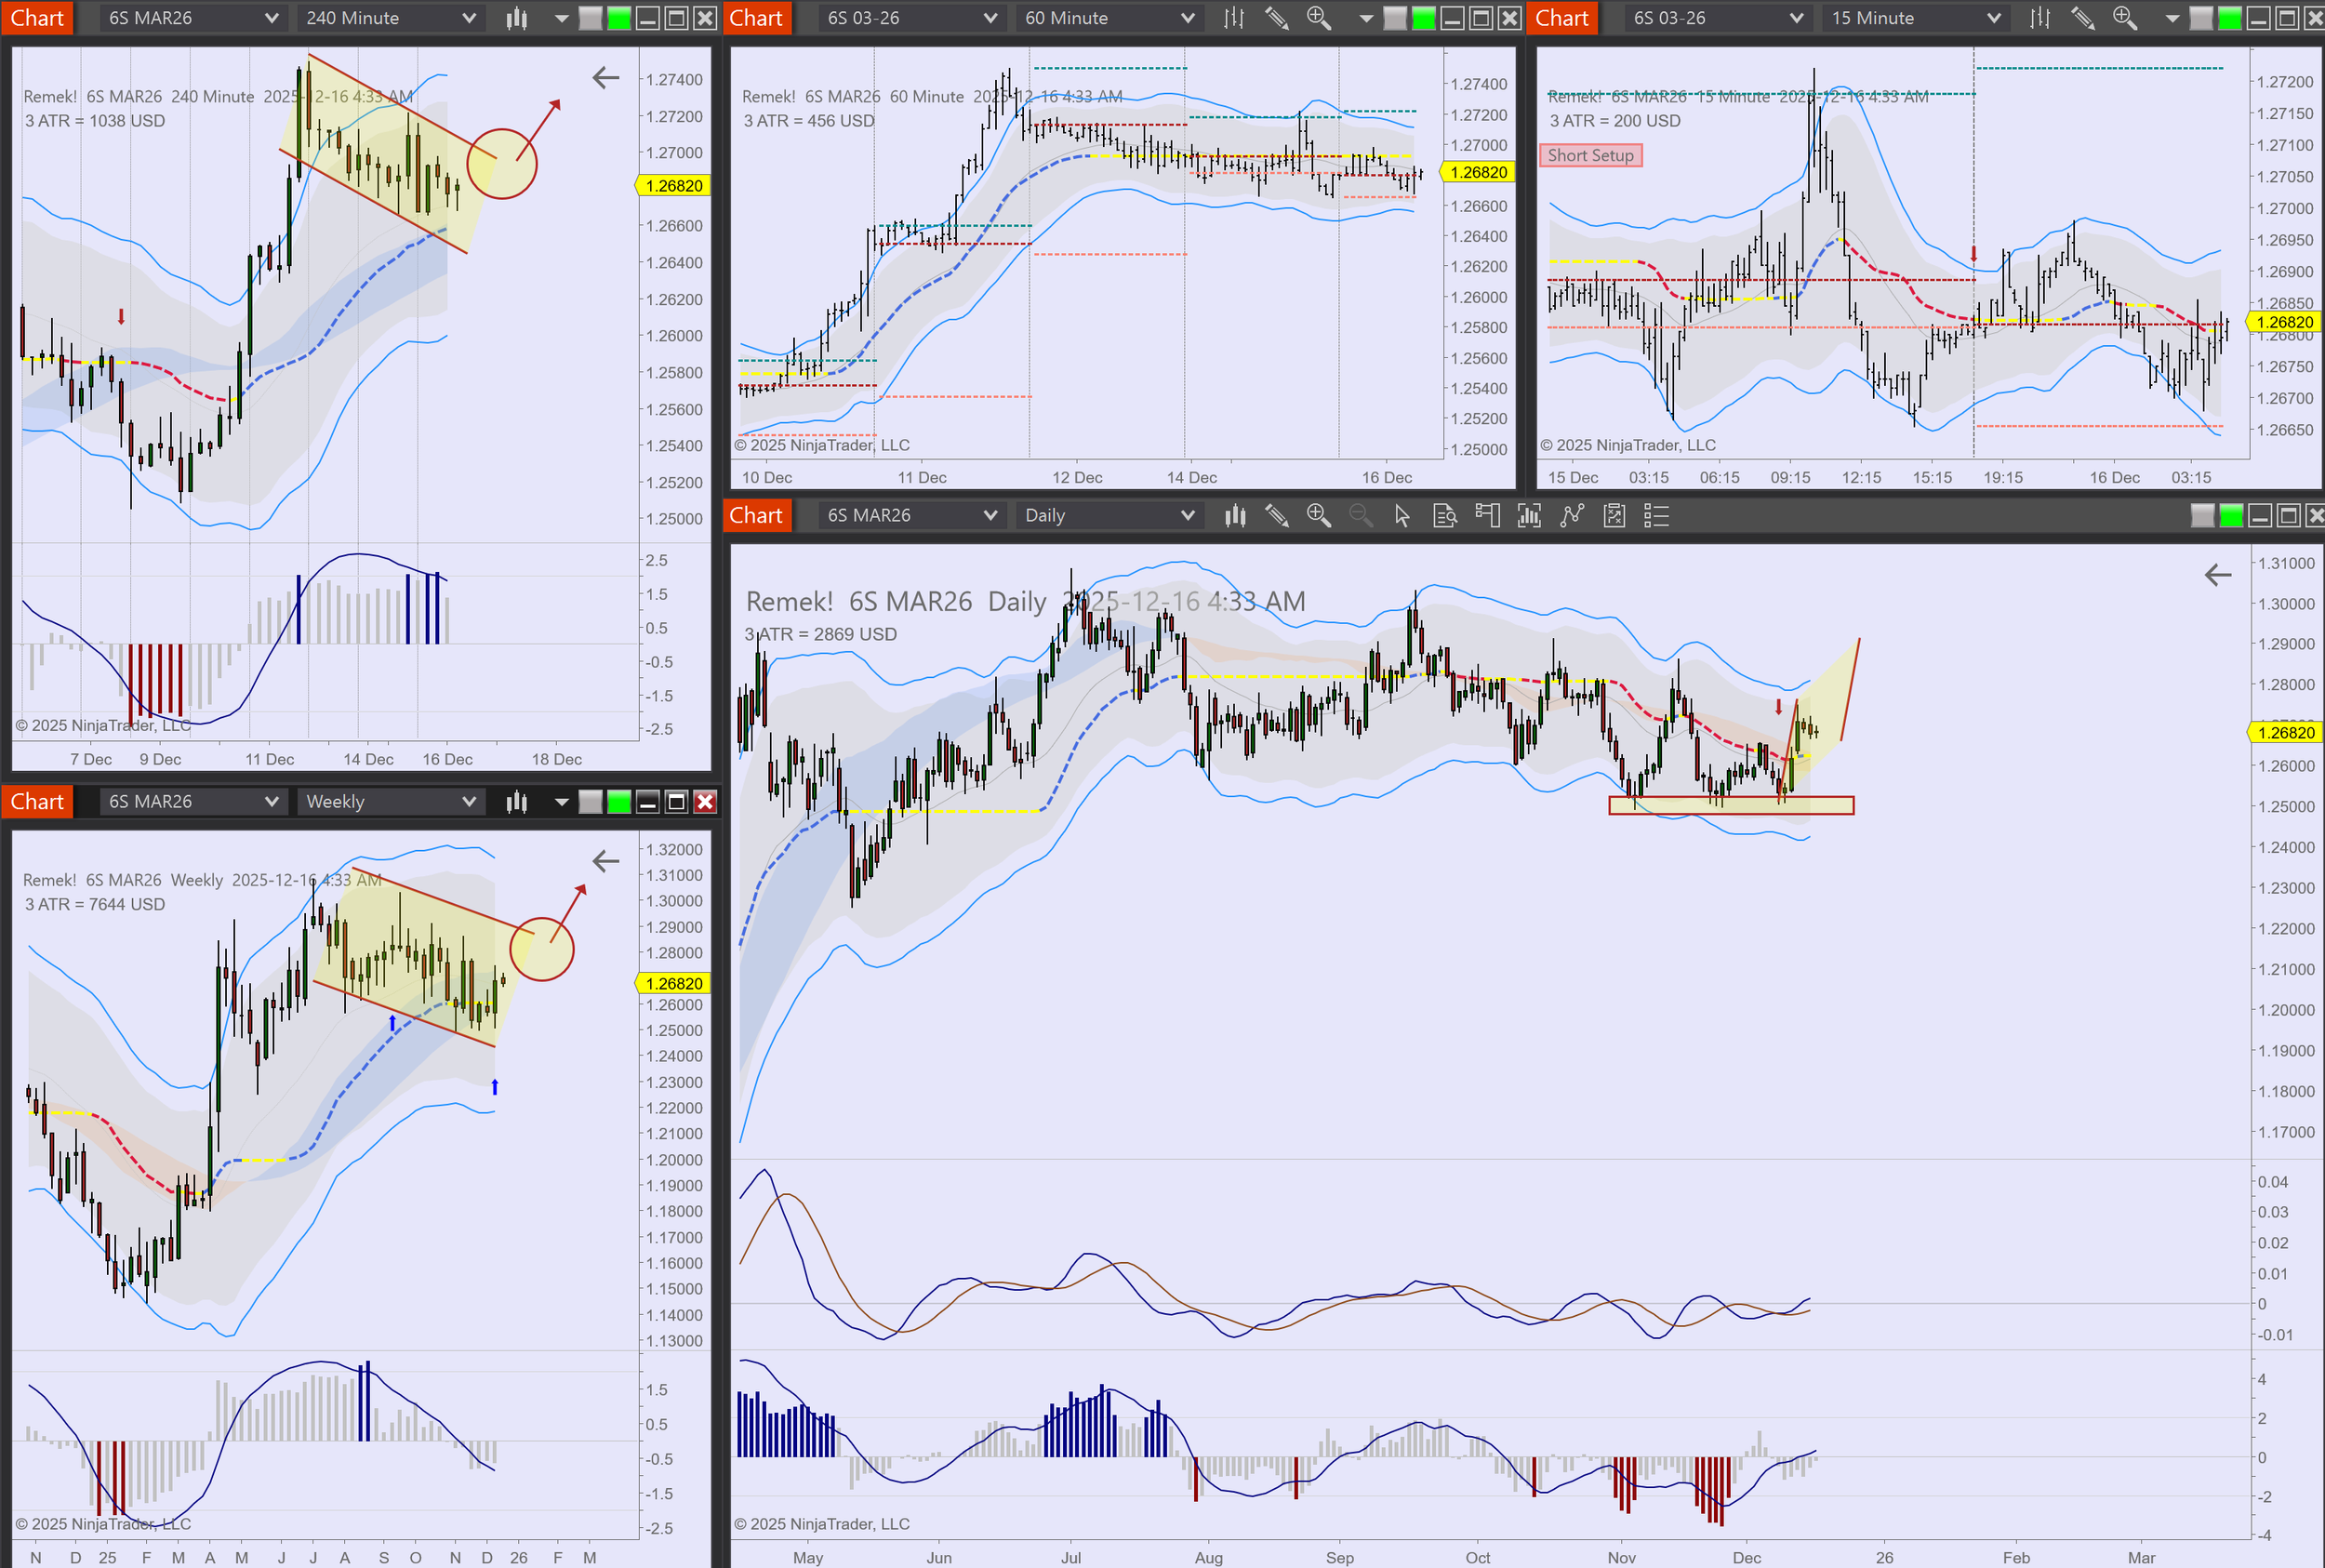The height and width of the screenshot is (1568, 2325).
Task: Expand 6S 03-26 instrument selector in 60 Minute chart
Action: 910,18
